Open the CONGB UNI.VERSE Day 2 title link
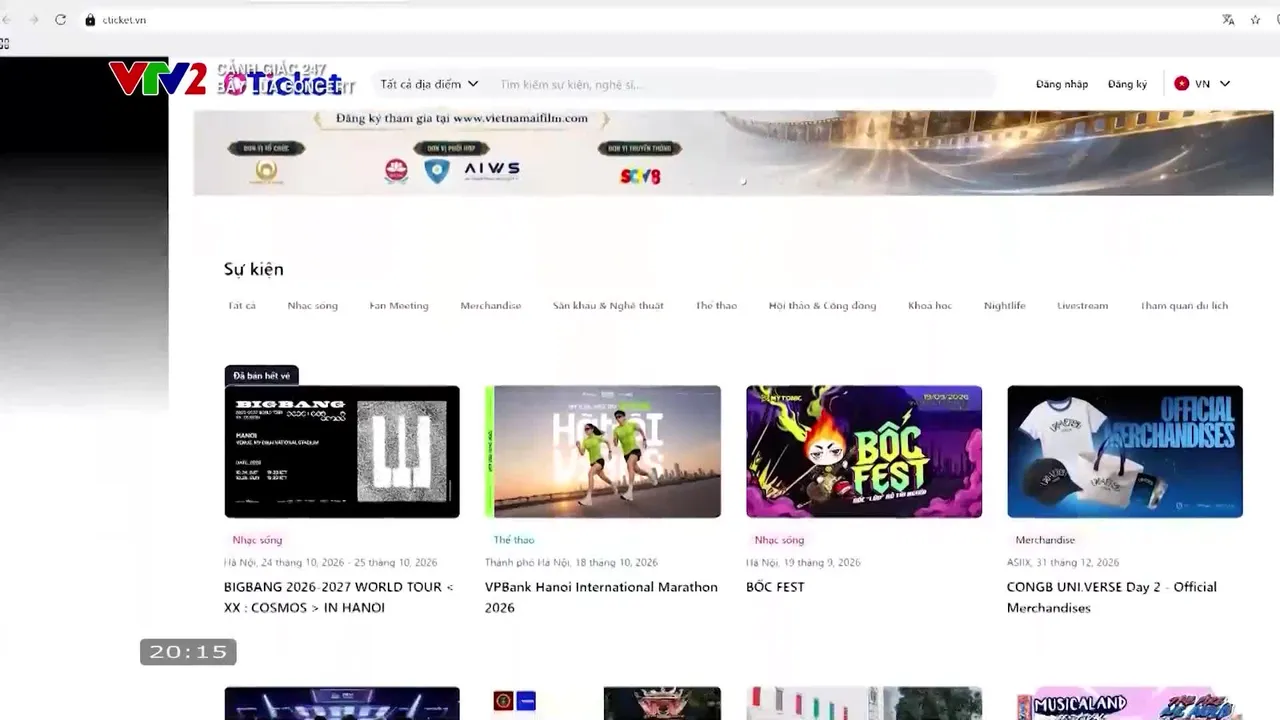The height and width of the screenshot is (720, 1280). pos(1112,597)
